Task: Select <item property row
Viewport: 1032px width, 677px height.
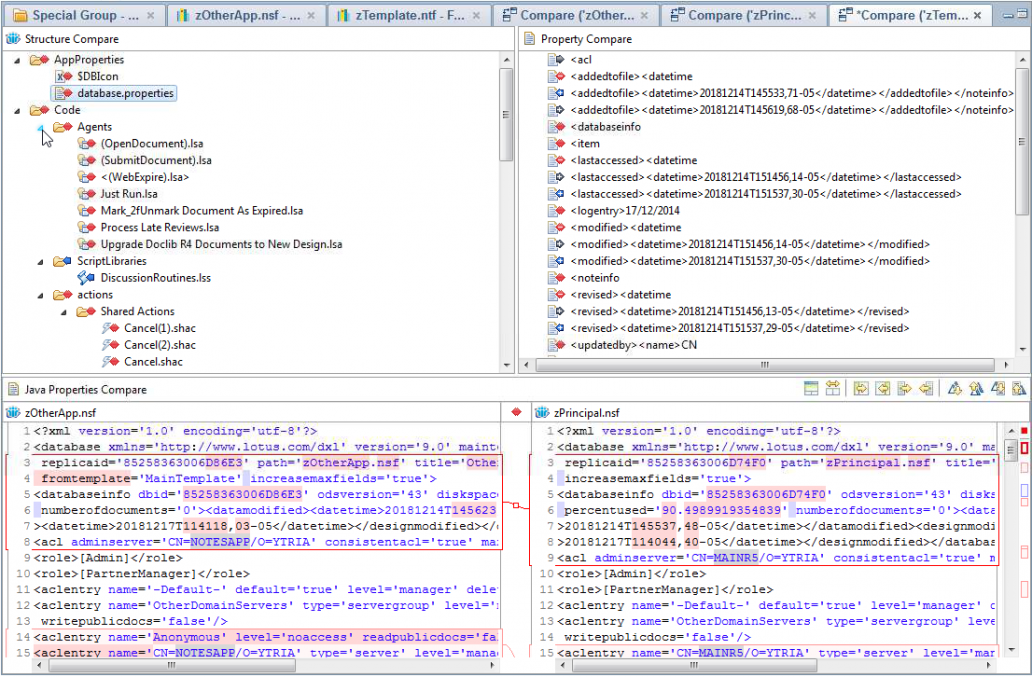Action: [x=585, y=143]
